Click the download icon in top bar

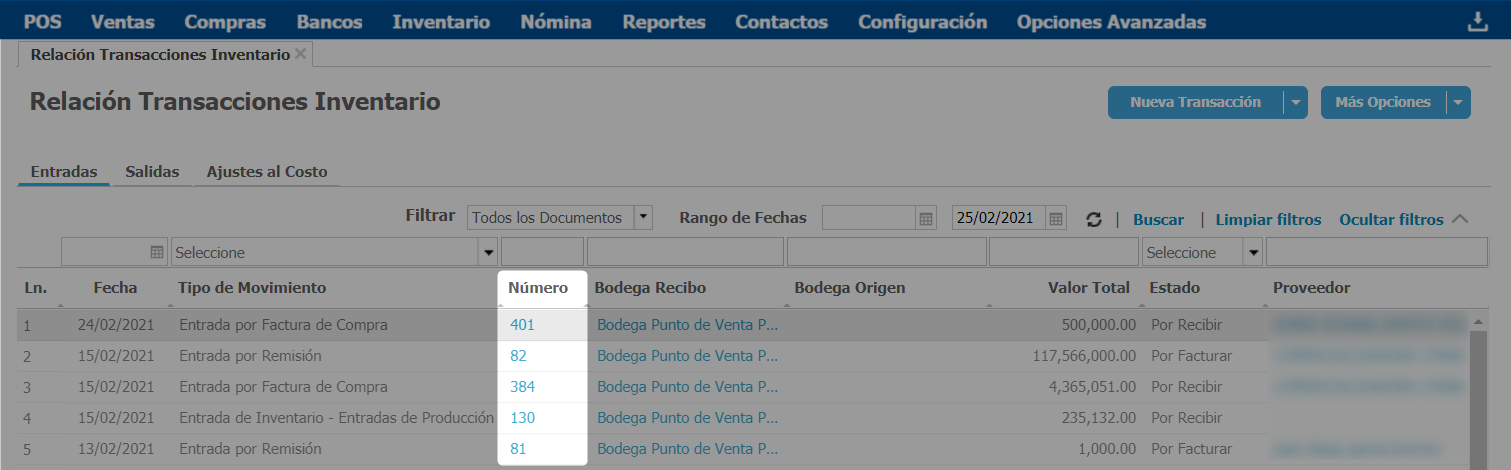click(x=1477, y=22)
